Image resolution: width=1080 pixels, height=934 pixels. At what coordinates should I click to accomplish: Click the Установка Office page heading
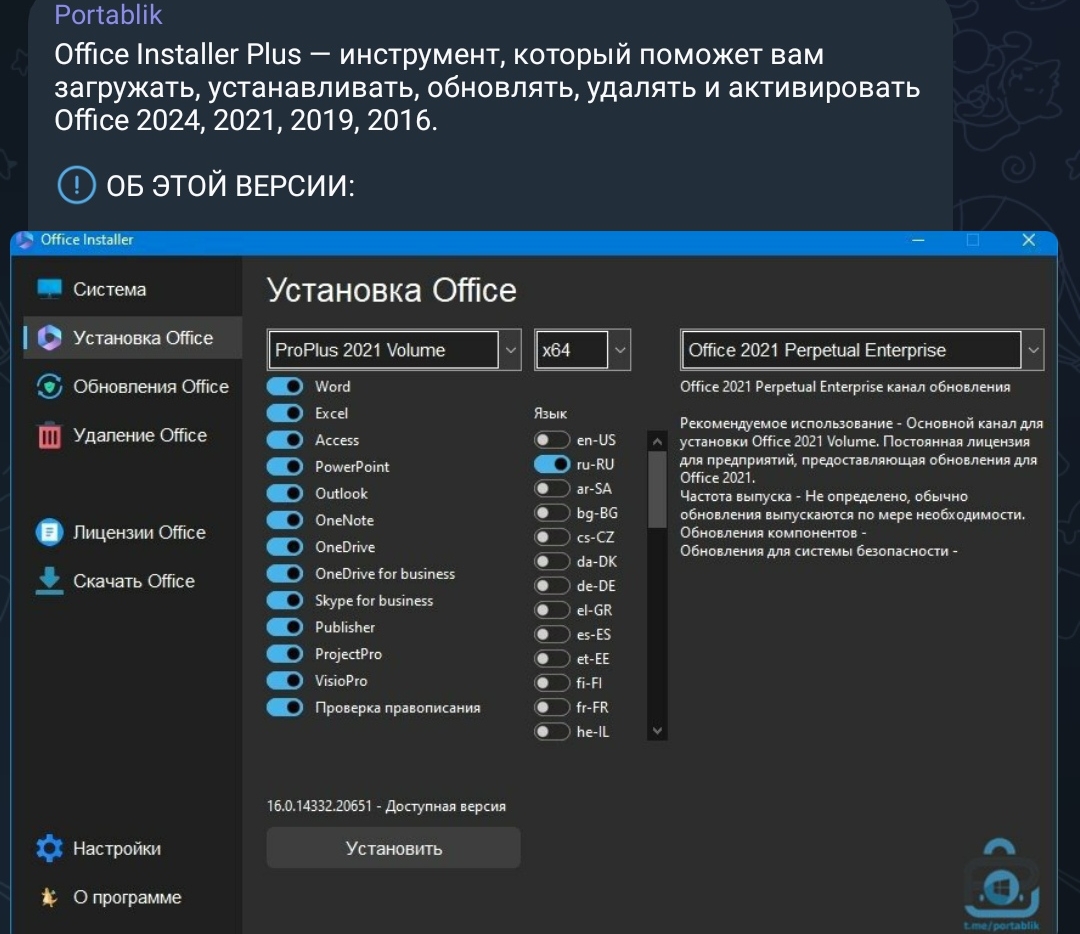tap(391, 290)
